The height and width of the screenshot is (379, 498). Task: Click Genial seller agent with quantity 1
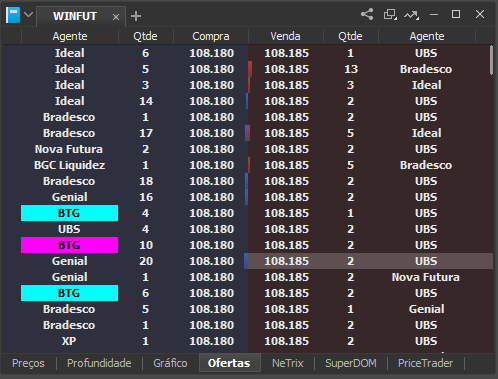[426, 309]
